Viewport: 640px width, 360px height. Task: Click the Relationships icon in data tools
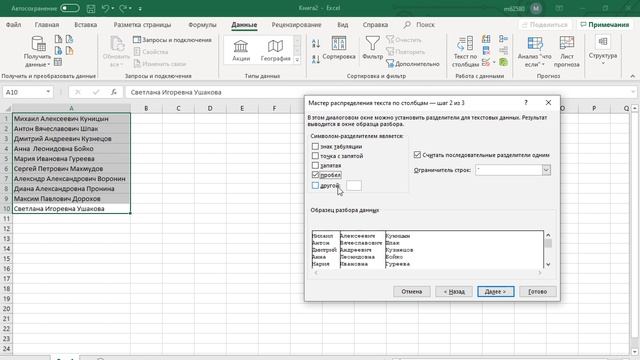click(503, 51)
